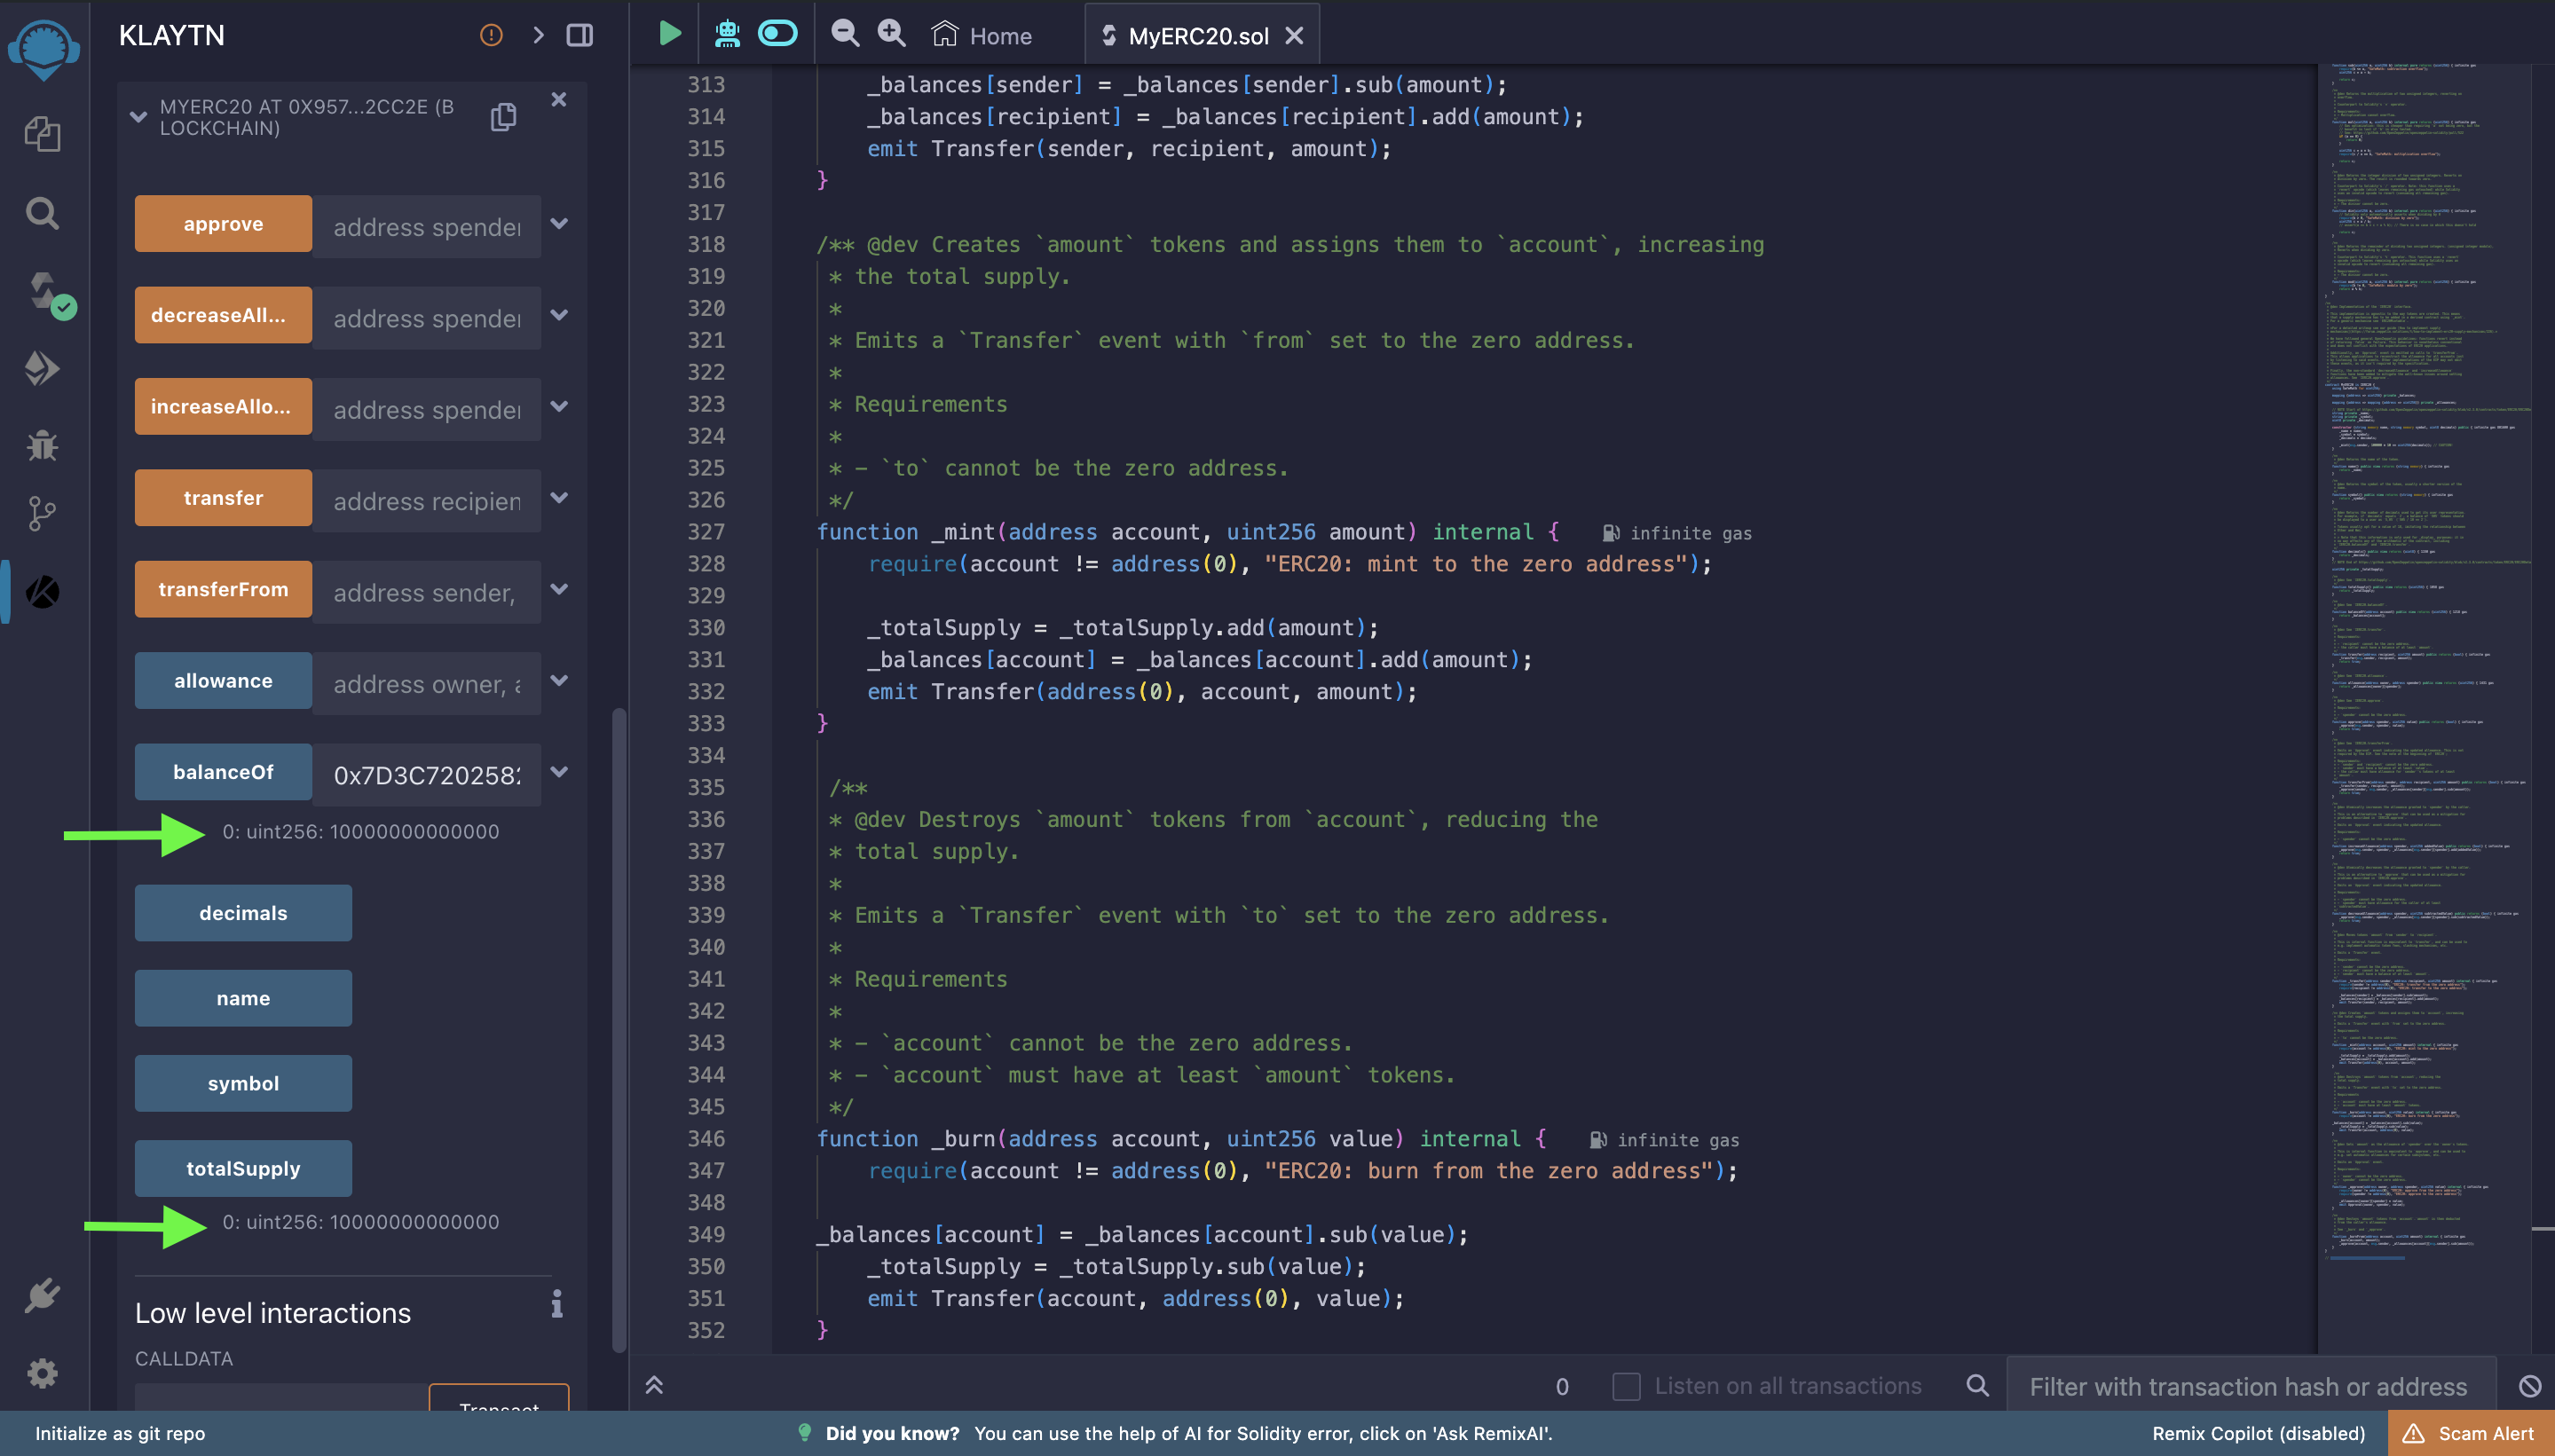Viewport: 2555px width, 1456px height.
Task: Open the Plugin manager plug icon
Action: 42,1296
